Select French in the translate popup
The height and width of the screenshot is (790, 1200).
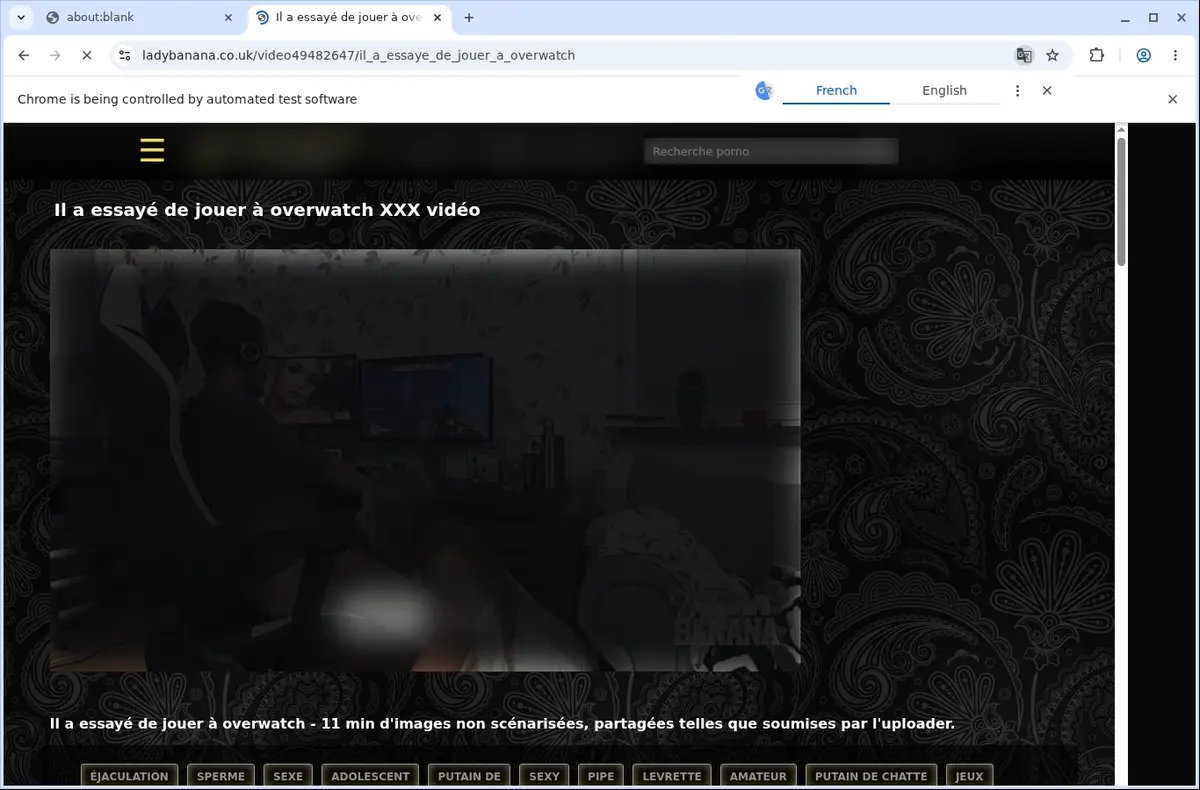pyautogui.click(x=836, y=90)
